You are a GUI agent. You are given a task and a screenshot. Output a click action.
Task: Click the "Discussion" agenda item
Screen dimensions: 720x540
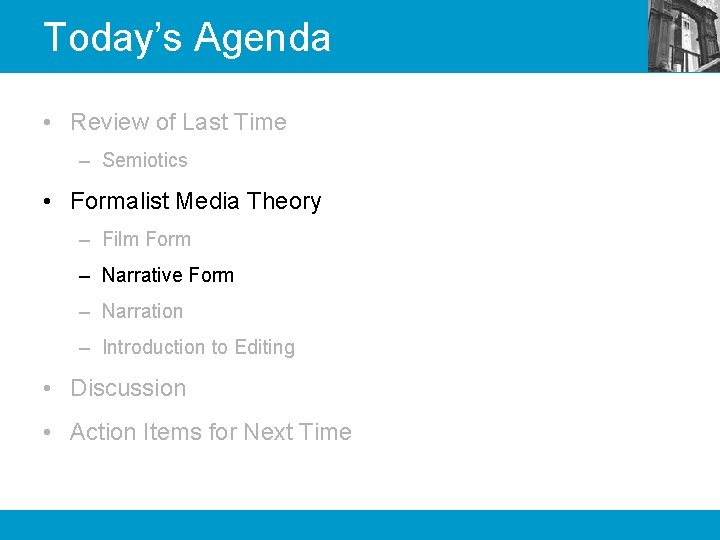click(128, 388)
